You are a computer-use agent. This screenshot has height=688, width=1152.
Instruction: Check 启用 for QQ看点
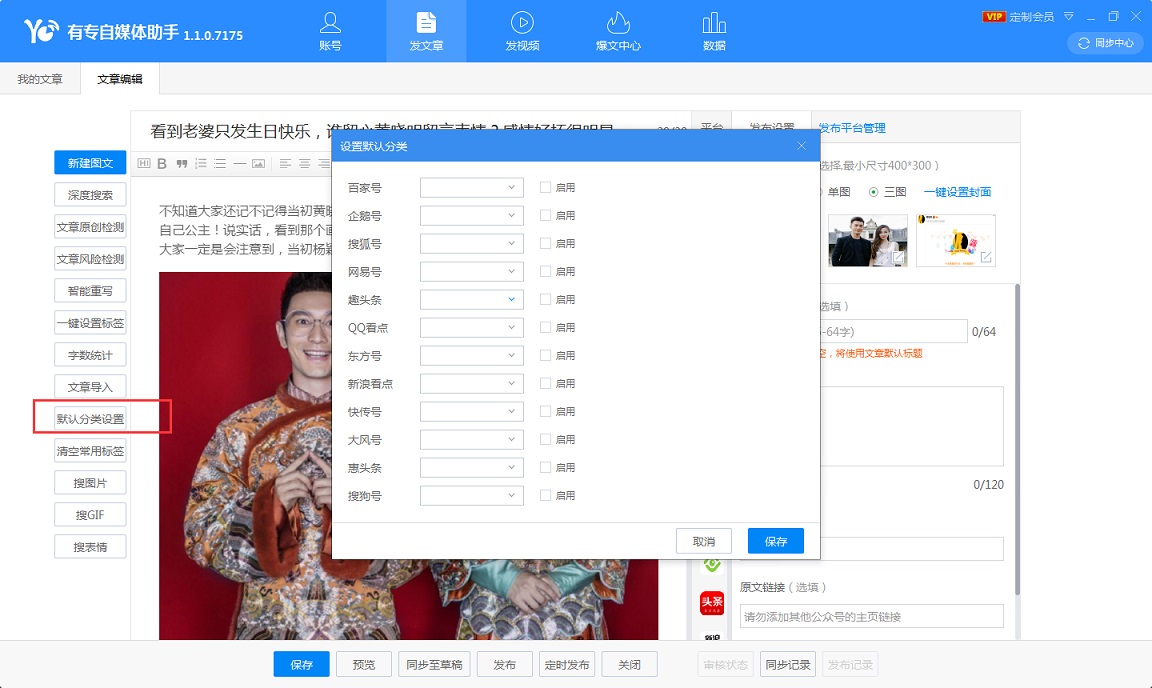(545, 327)
